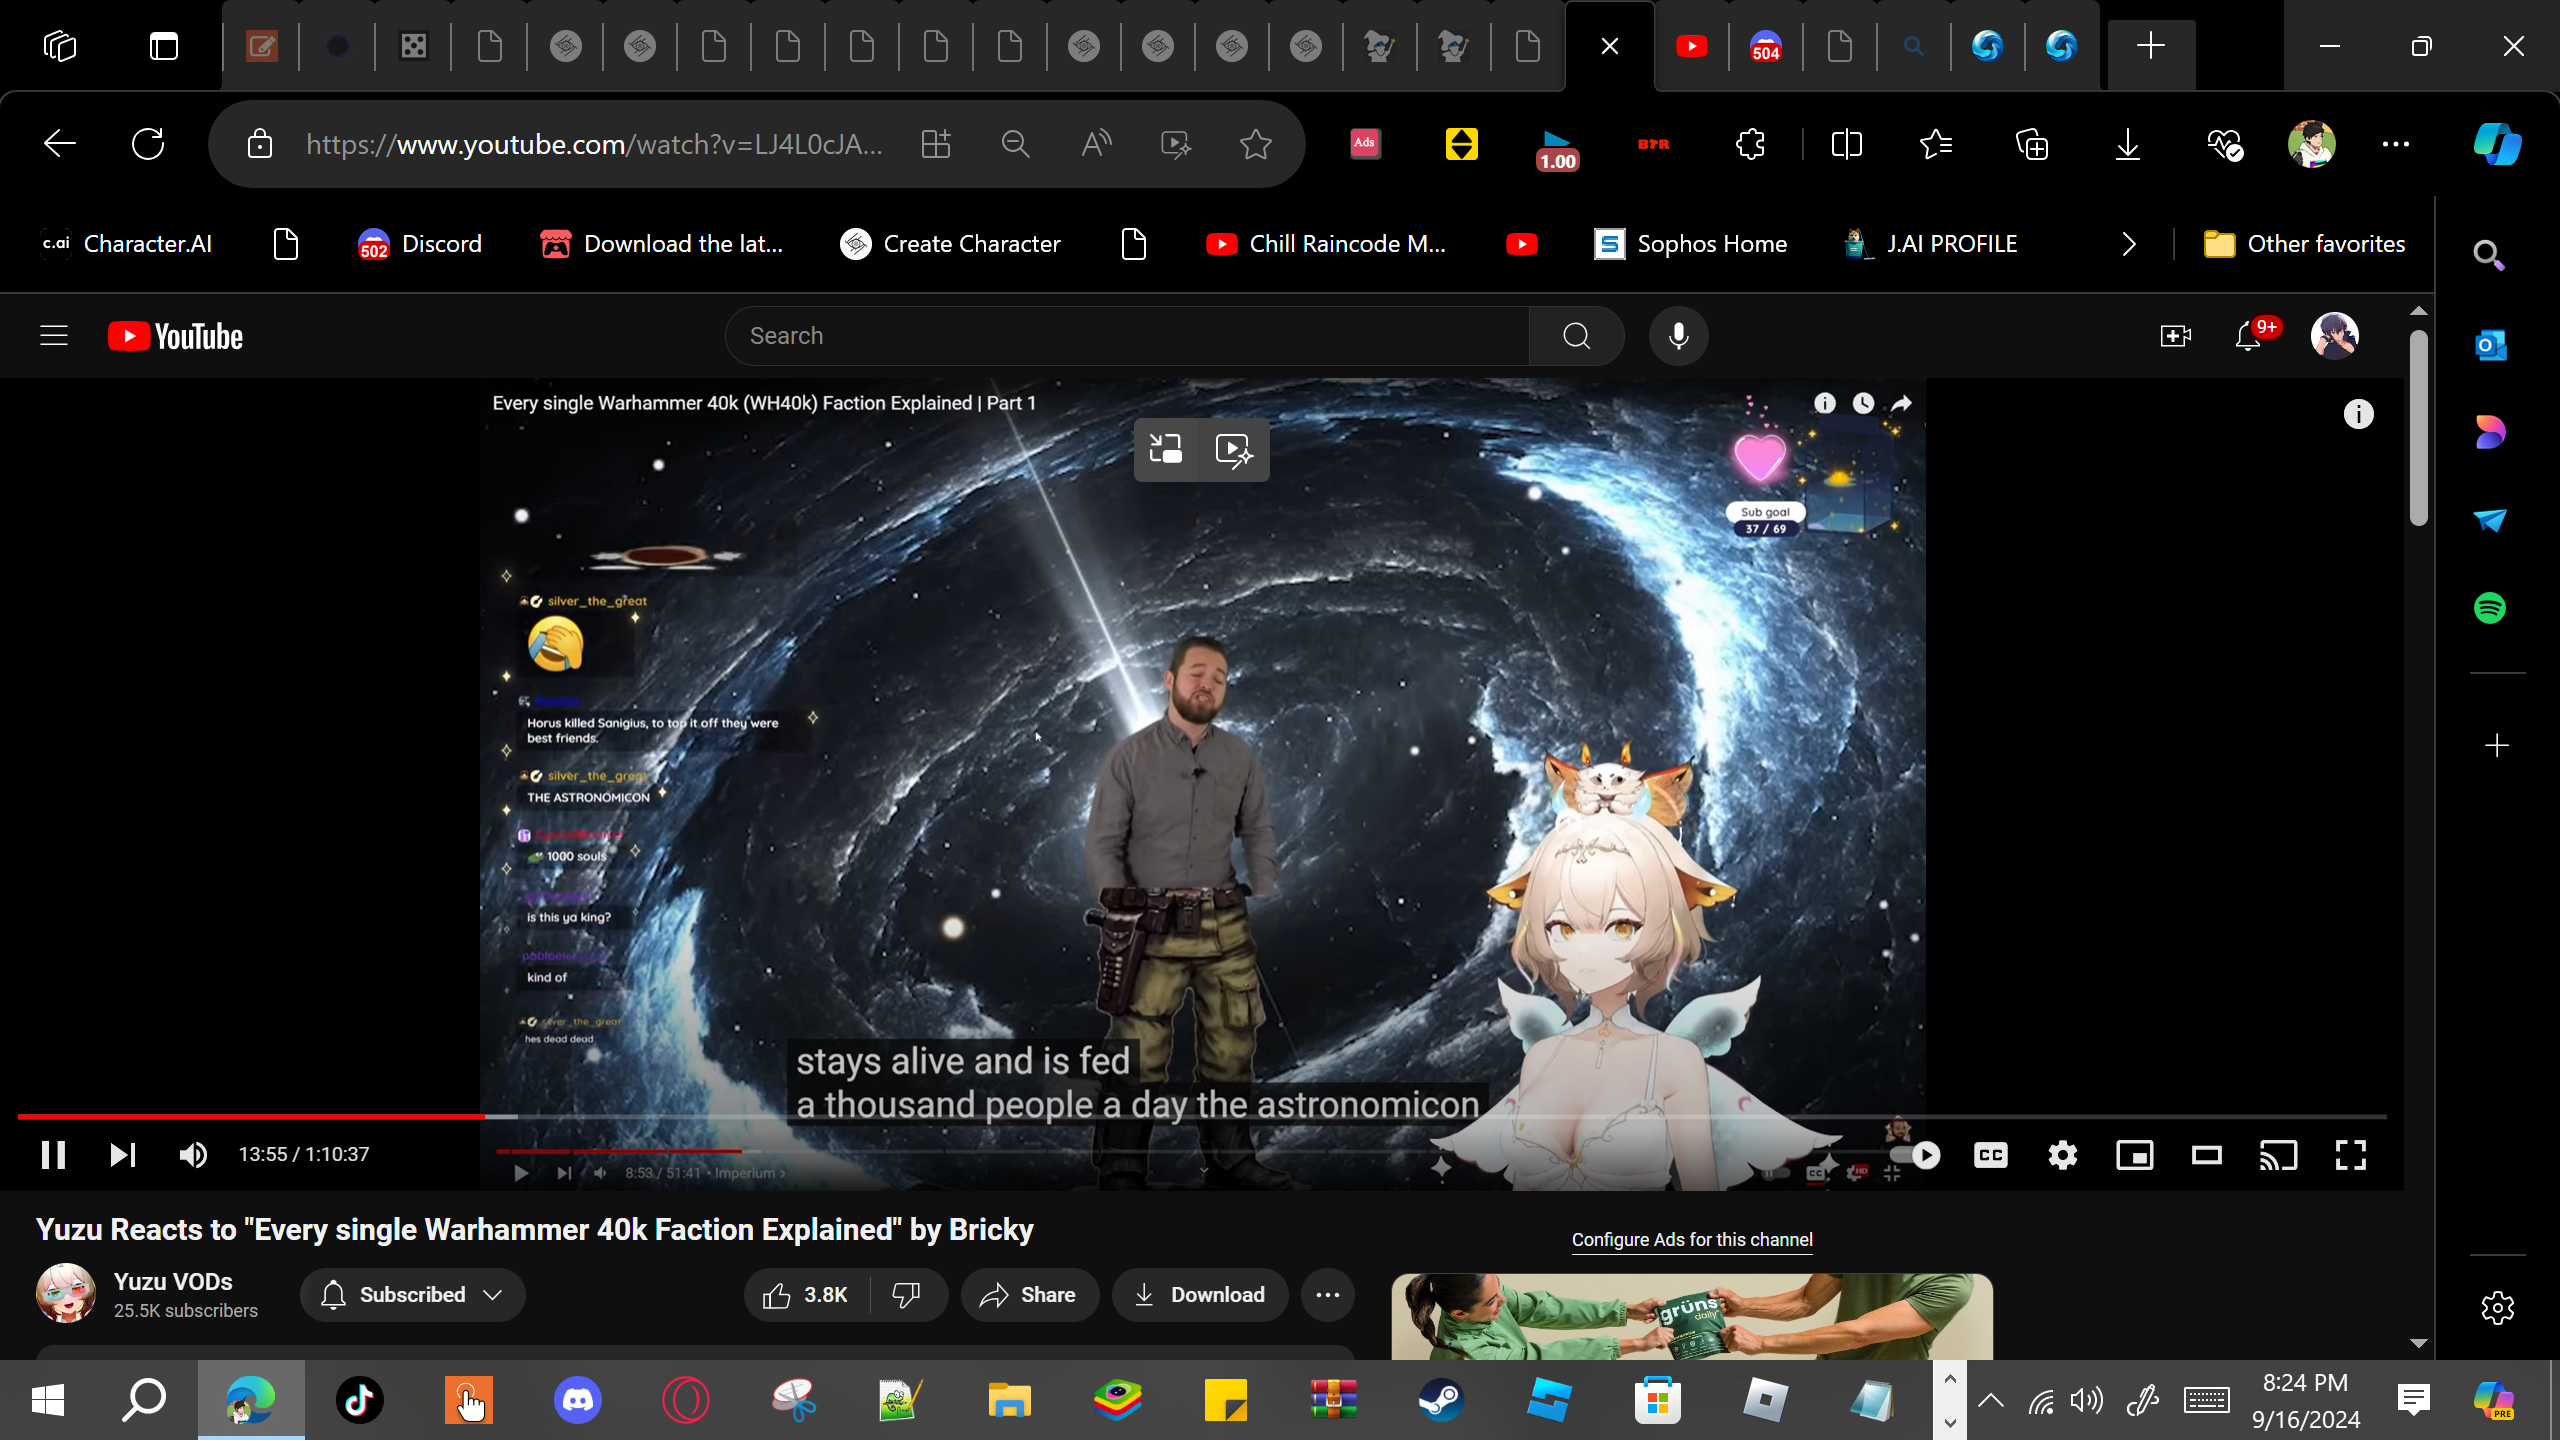This screenshot has height=1440, width=2560.
Task: Open Yuzu VODs channel name
Action: pos(173,1281)
